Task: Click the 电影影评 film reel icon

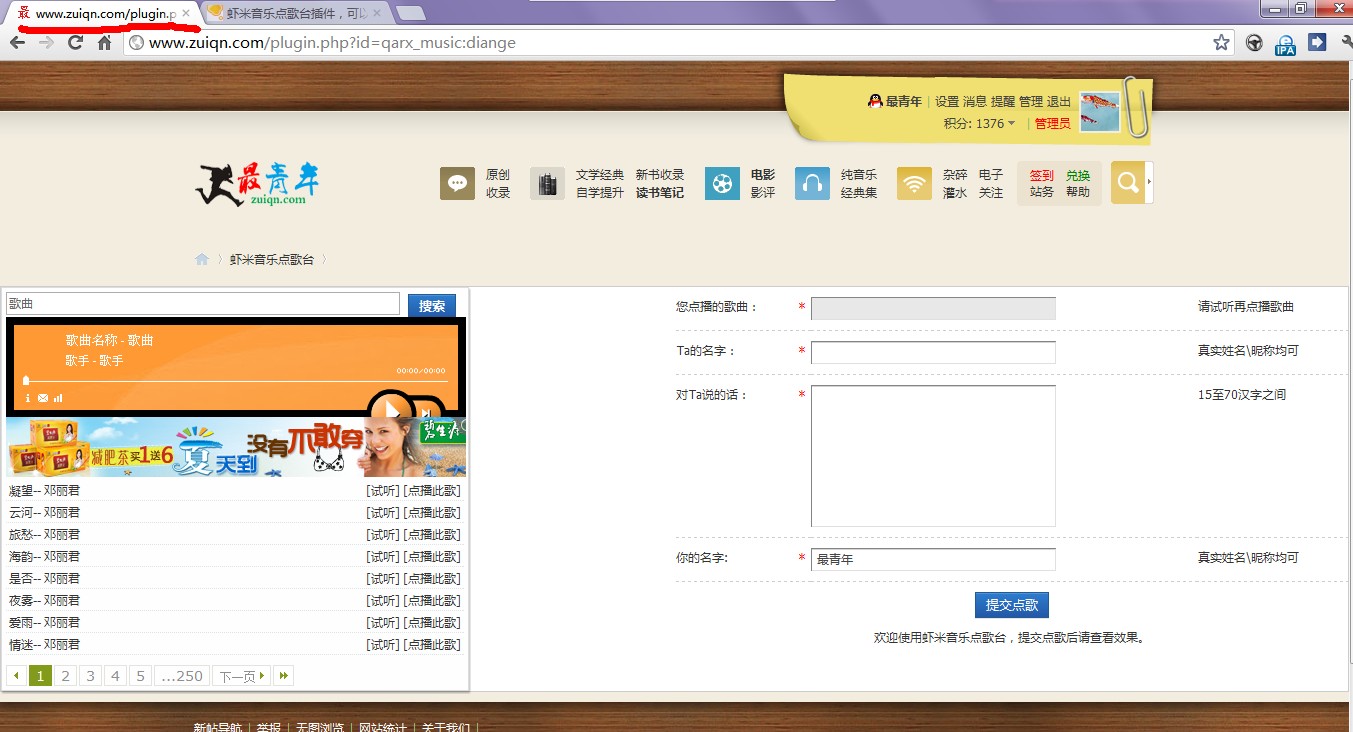Action: pyautogui.click(x=722, y=183)
